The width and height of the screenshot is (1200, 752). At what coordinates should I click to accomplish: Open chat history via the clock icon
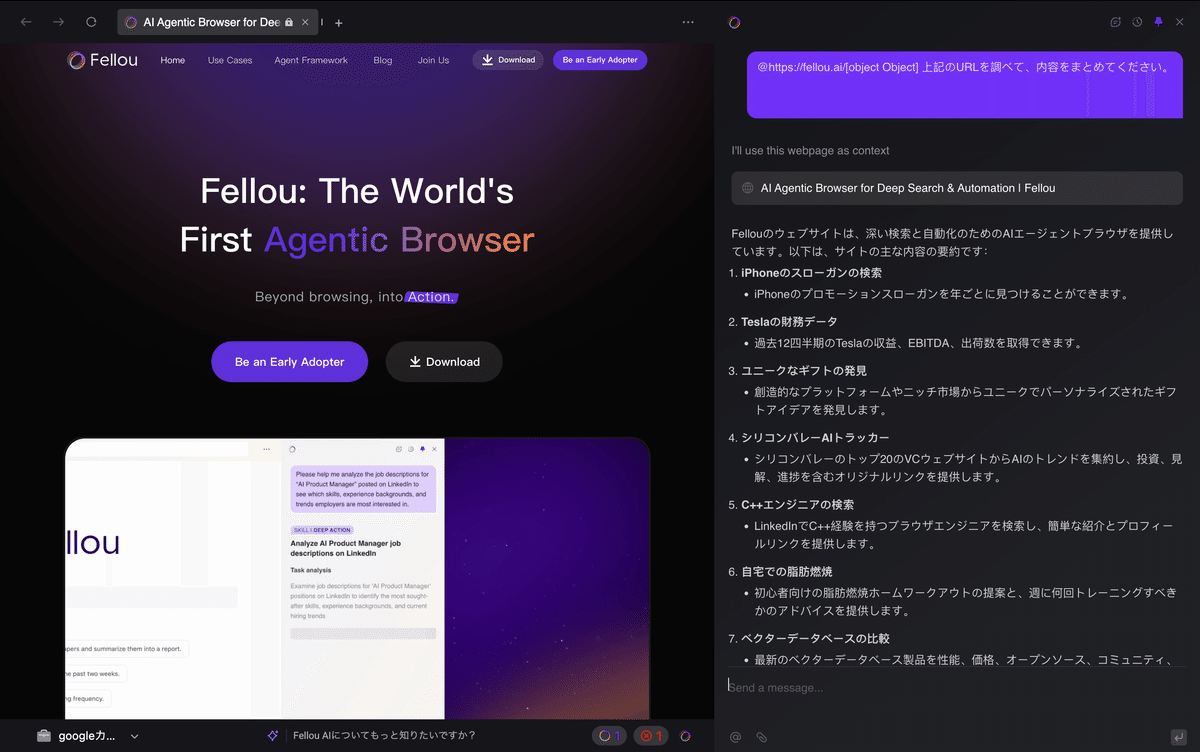pyautogui.click(x=1137, y=22)
